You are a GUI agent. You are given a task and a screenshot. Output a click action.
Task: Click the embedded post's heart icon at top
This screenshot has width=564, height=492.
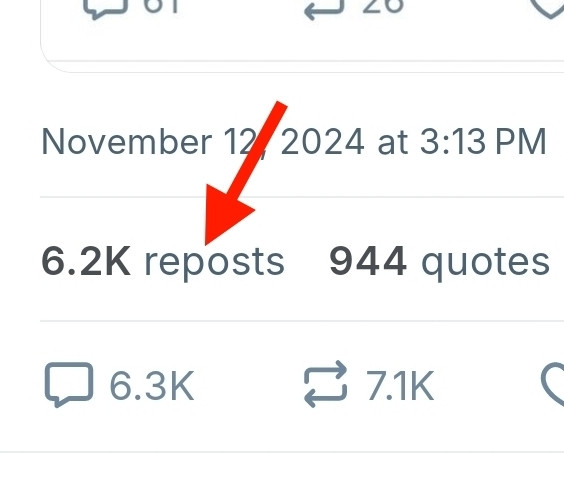549,8
